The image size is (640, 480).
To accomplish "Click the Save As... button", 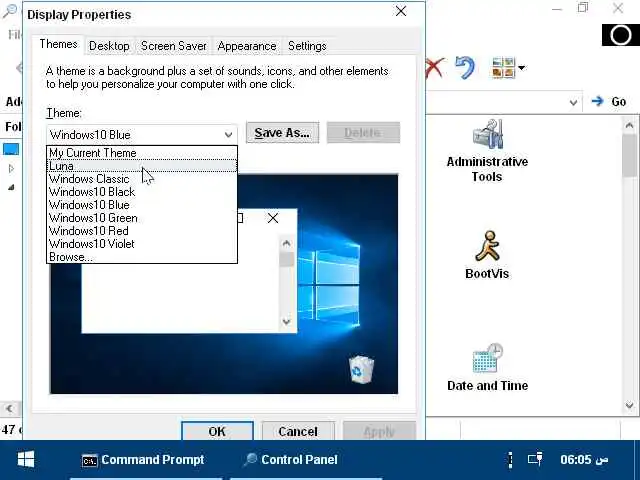I will pos(282,133).
